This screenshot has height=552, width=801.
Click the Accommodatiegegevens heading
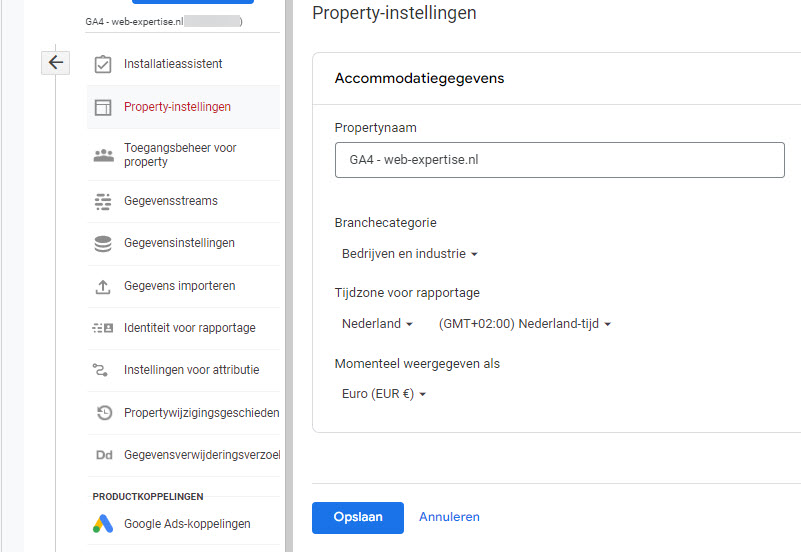[x=419, y=78]
